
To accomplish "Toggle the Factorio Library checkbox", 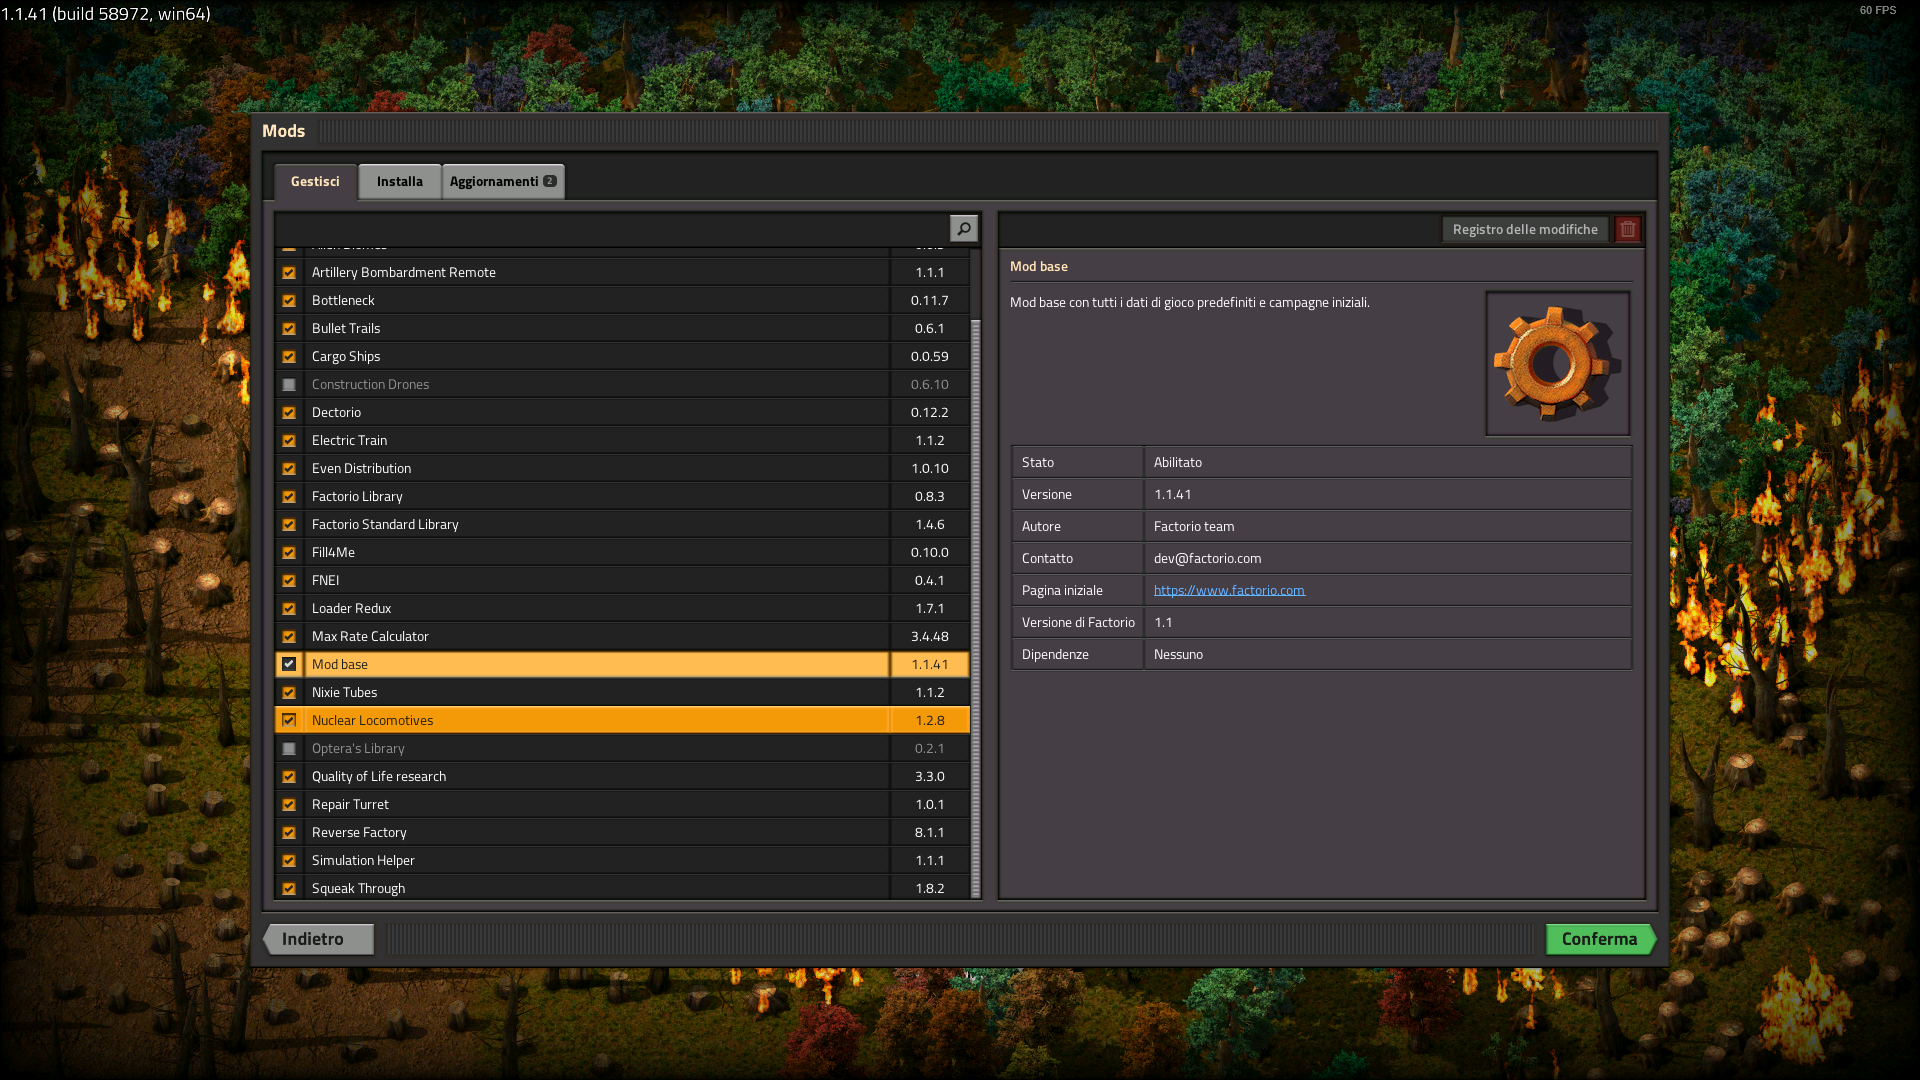I will click(289, 496).
